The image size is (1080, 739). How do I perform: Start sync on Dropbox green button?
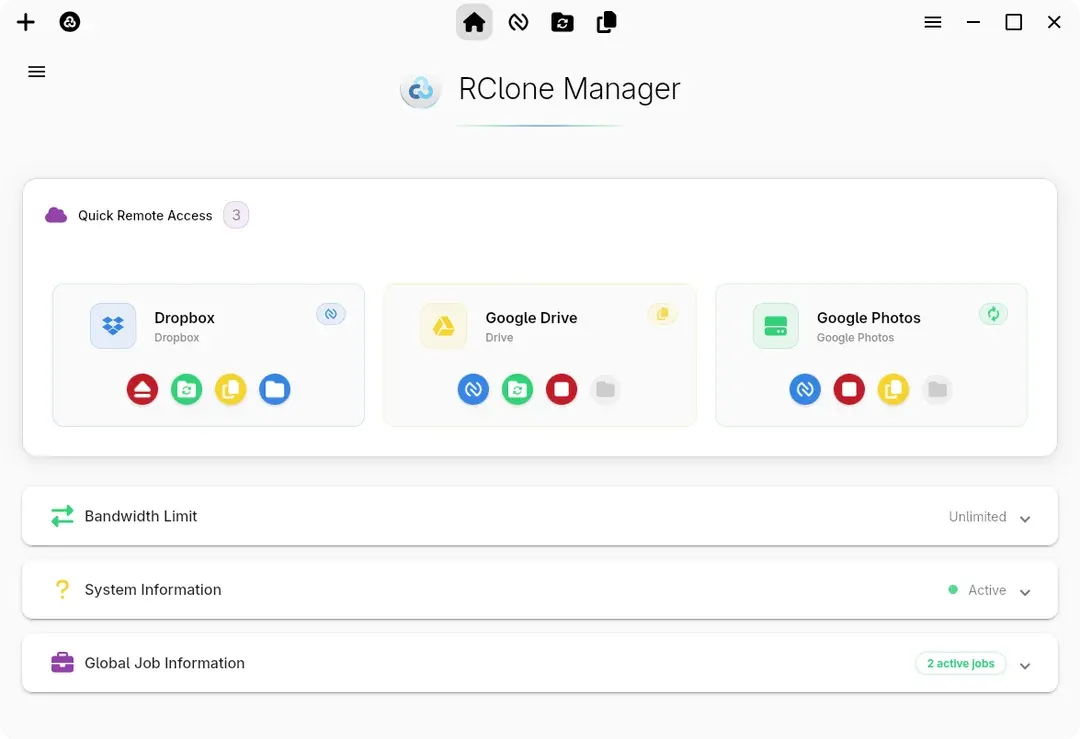point(187,389)
